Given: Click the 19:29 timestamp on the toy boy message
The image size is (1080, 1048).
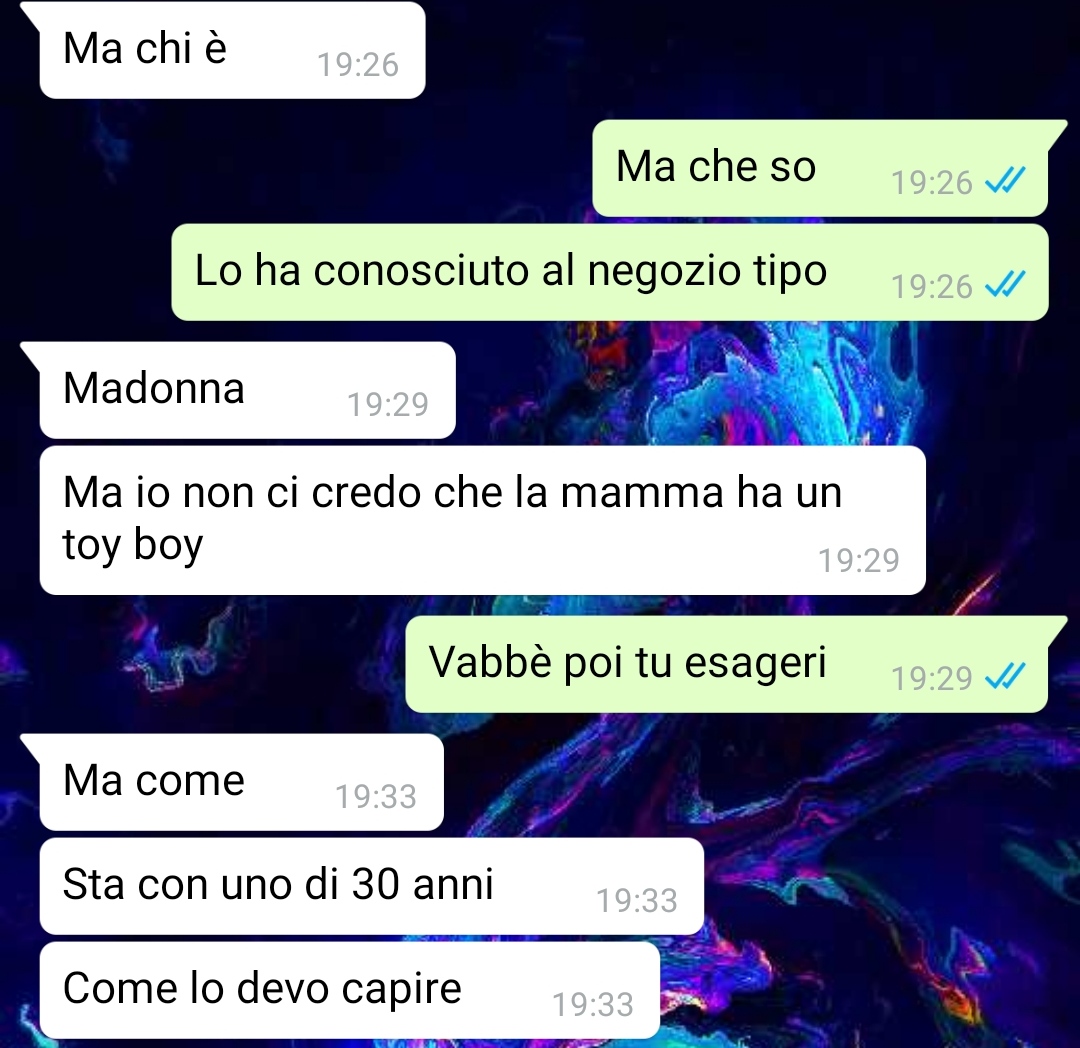Looking at the screenshot, I should pos(858,560).
